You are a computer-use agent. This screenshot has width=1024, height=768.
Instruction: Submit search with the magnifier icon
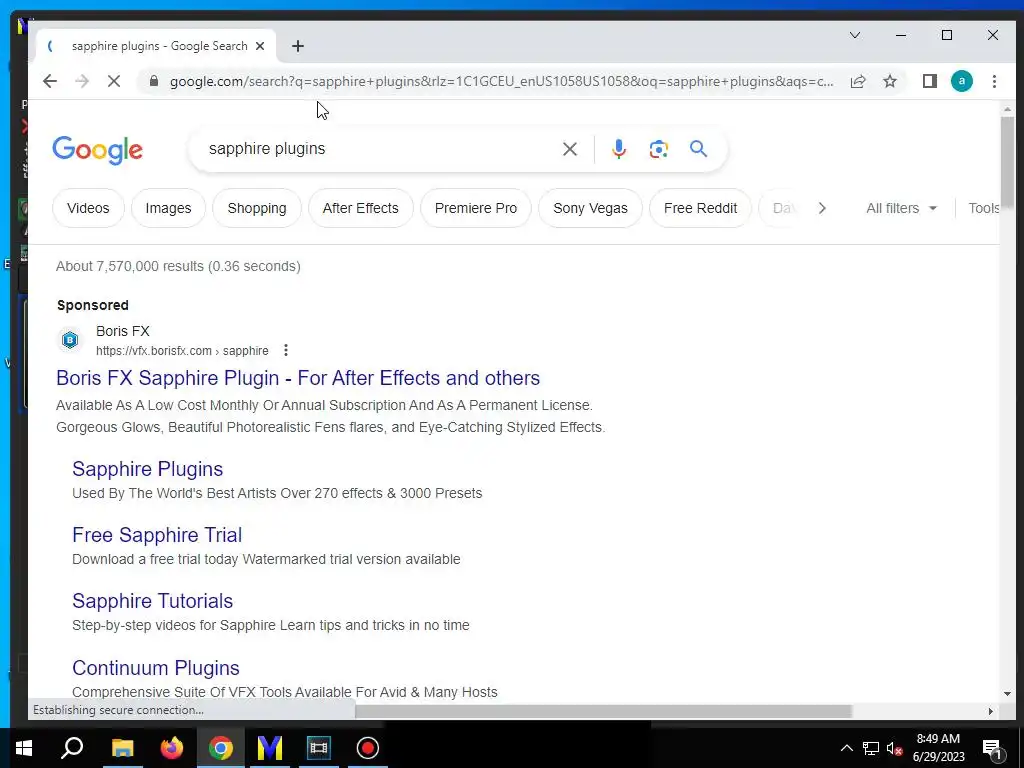[698, 149]
